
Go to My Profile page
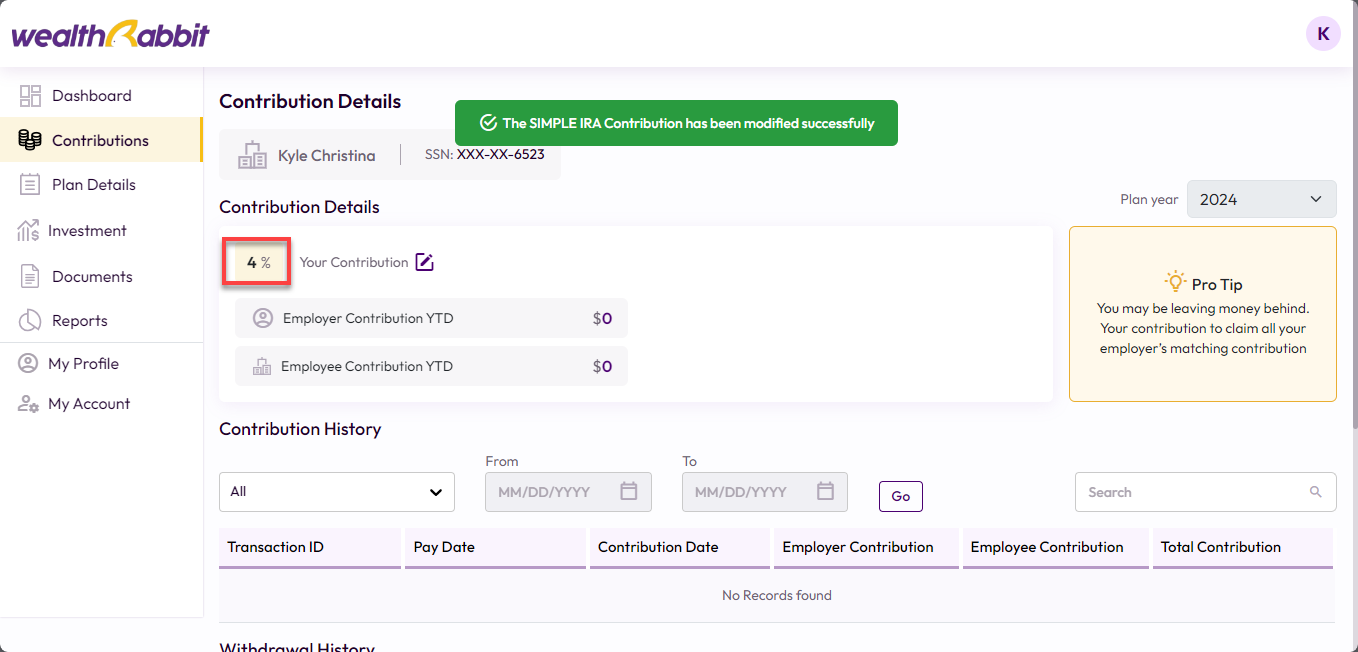click(x=83, y=364)
